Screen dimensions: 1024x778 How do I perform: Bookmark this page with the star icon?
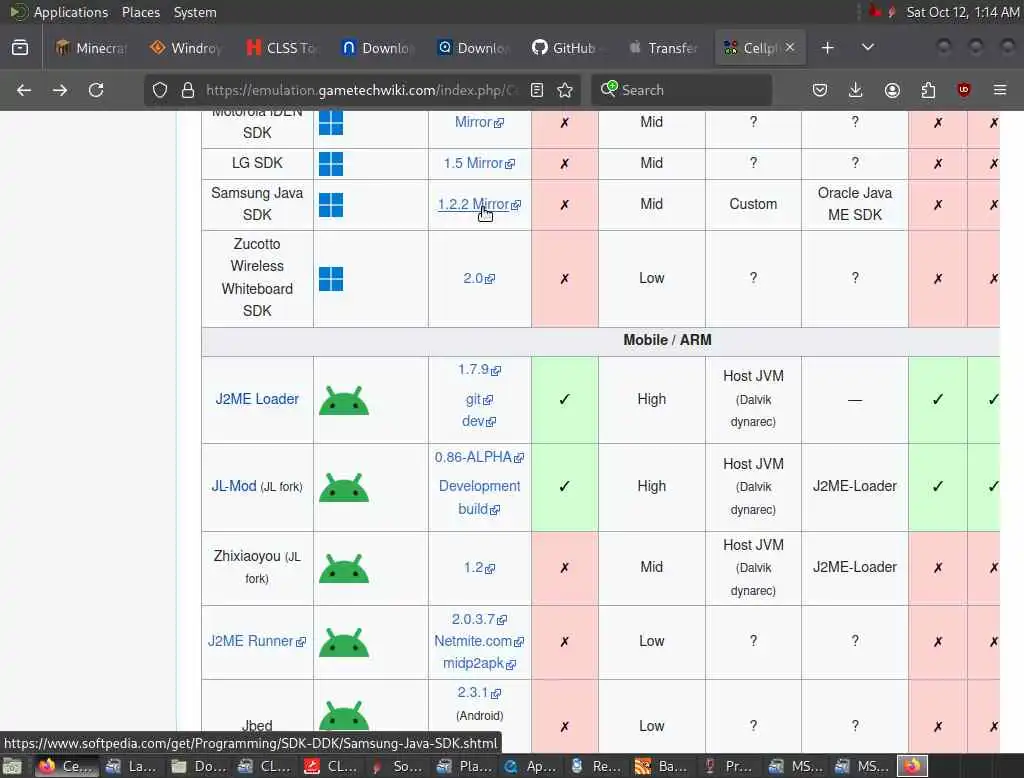pyautogui.click(x=566, y=90)
